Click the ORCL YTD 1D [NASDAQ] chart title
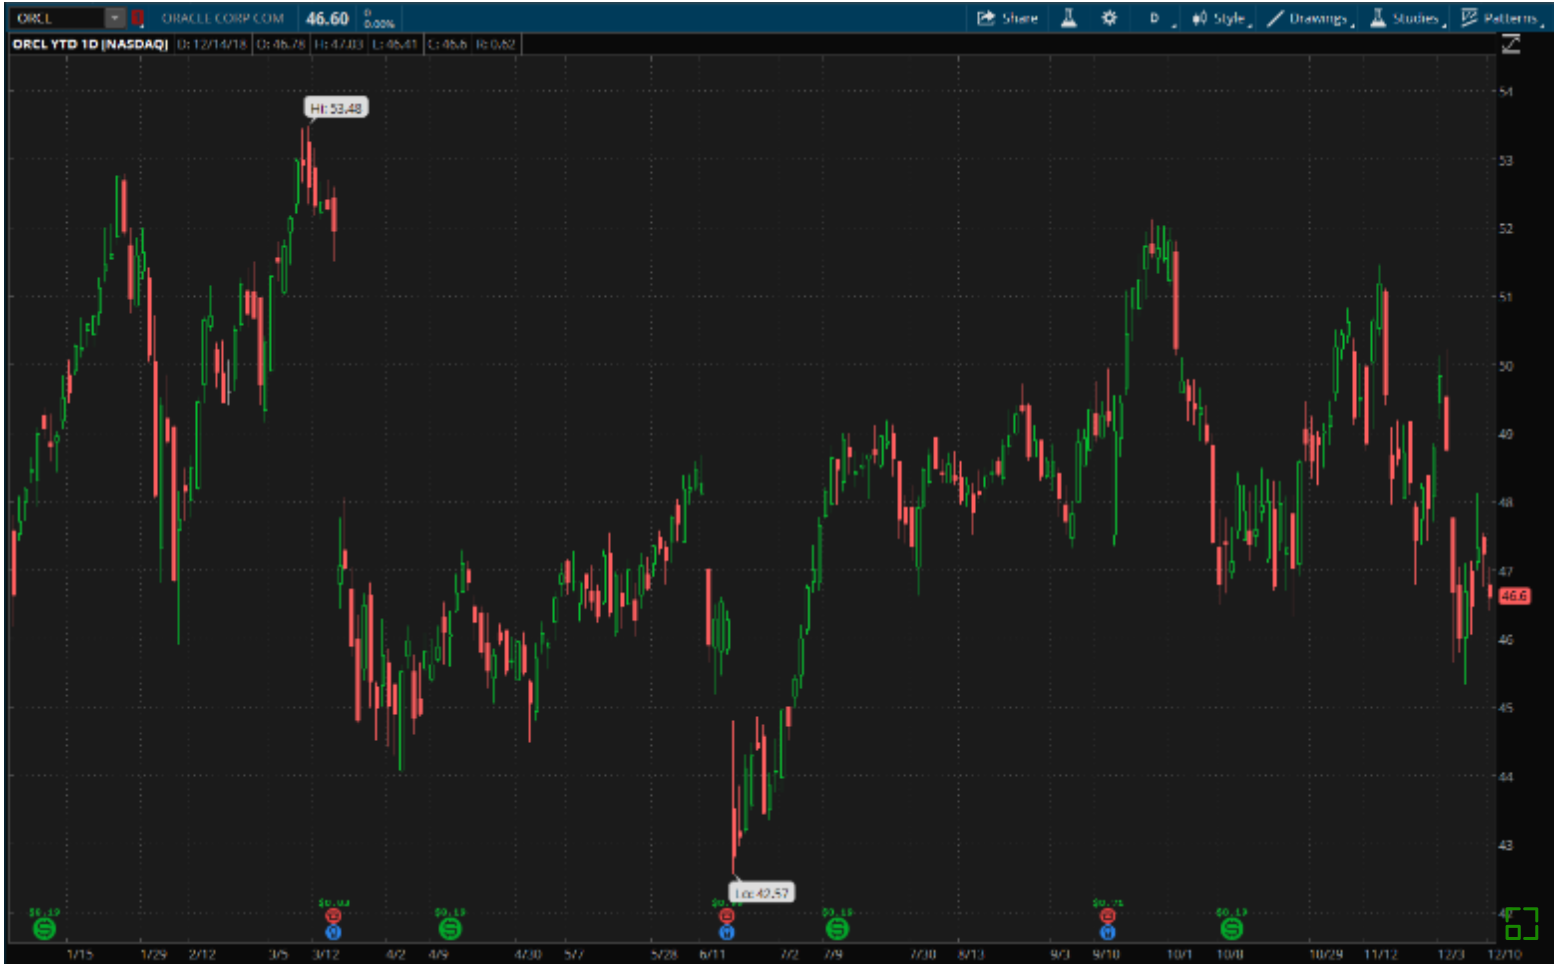Viewport: 1554px width, 964px height. point(90,44)
